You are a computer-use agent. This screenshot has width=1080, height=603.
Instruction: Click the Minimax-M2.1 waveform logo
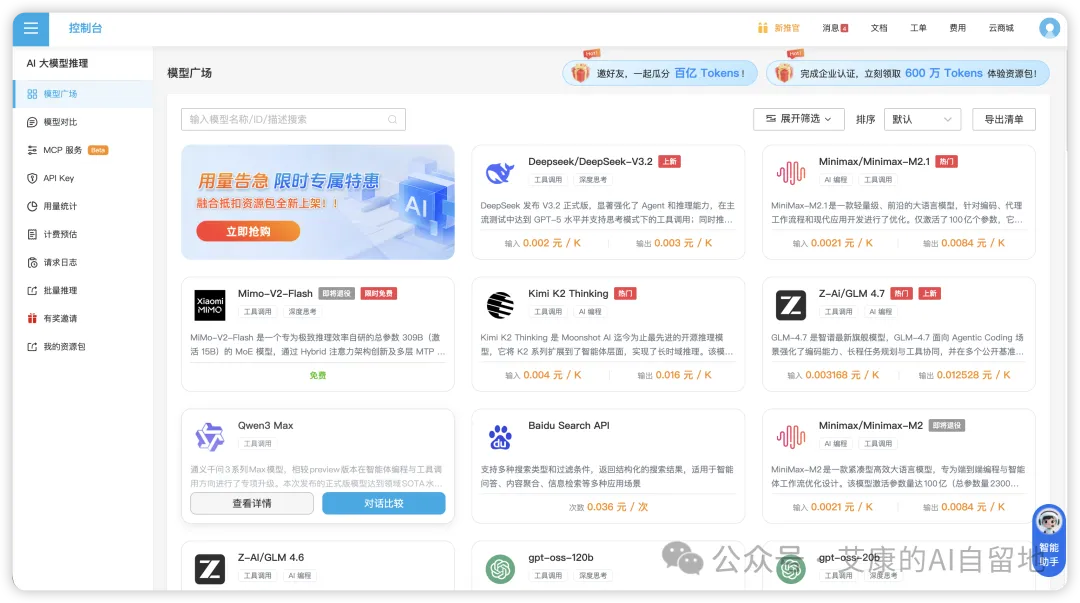pos(791,172)
